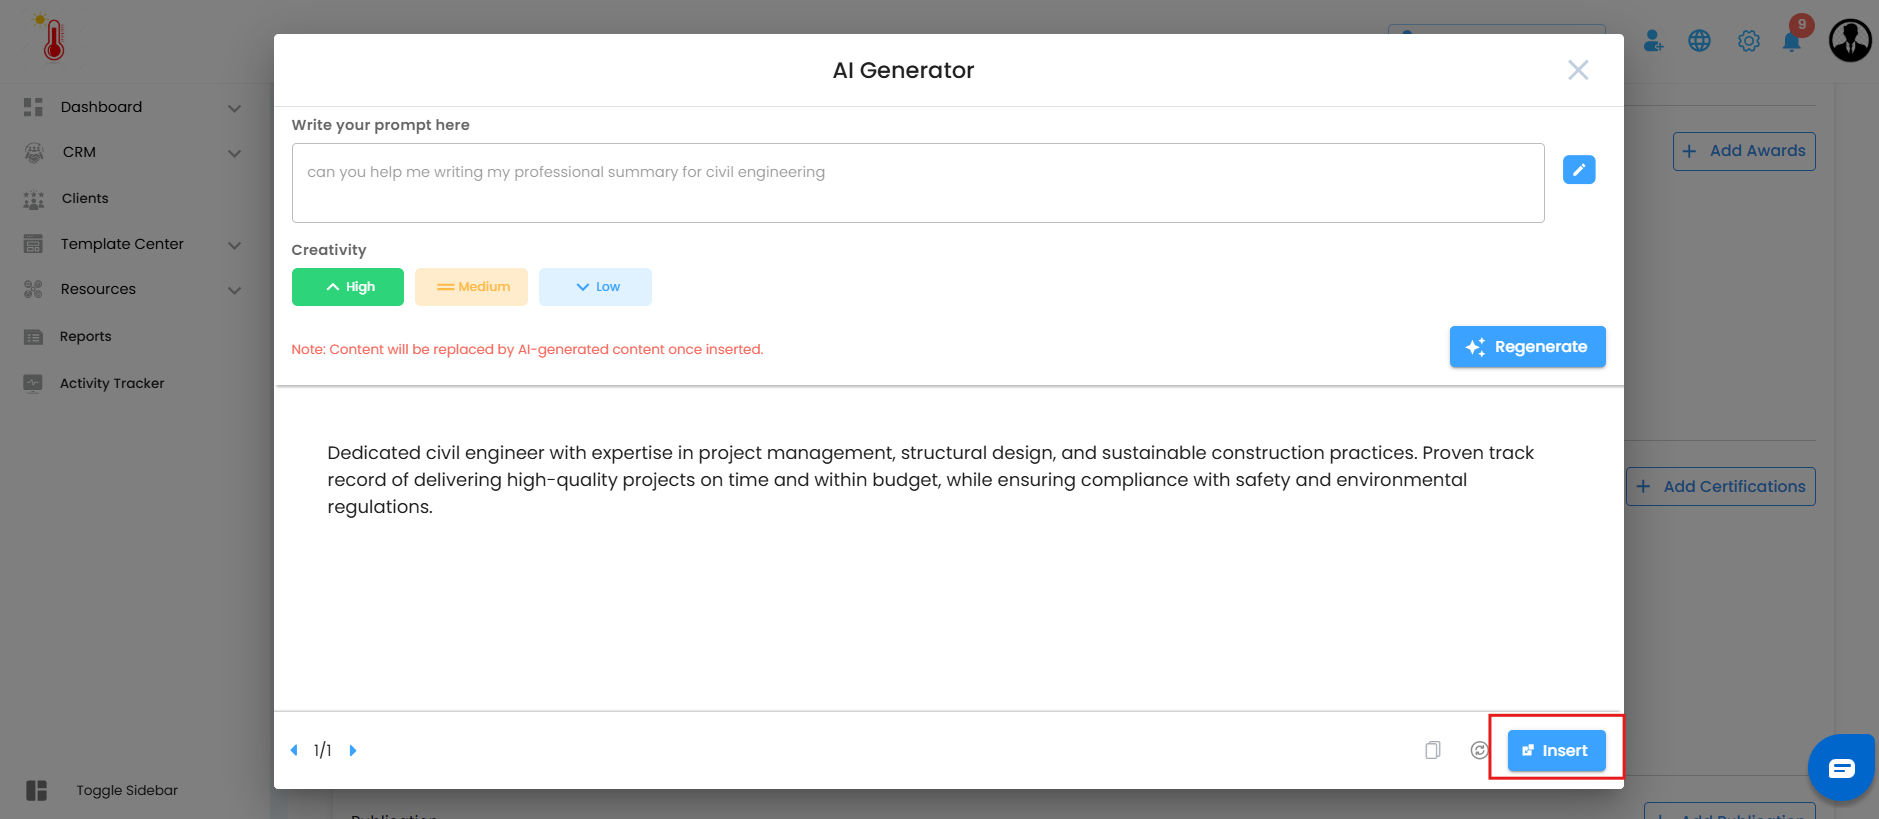Set creativity to High
The width and height of the screenshot is (1879, 819).
(348, 287)
